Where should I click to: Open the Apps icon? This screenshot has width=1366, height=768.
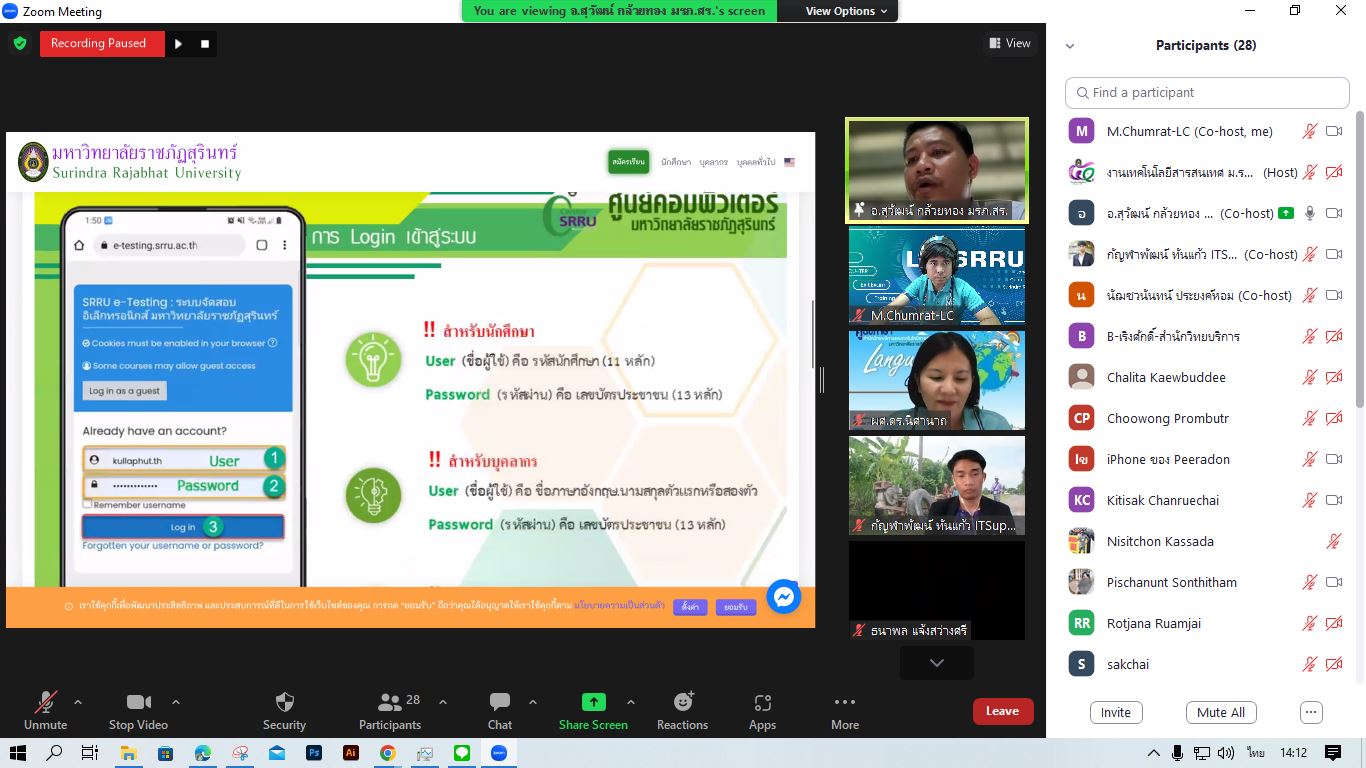point(762,702)
